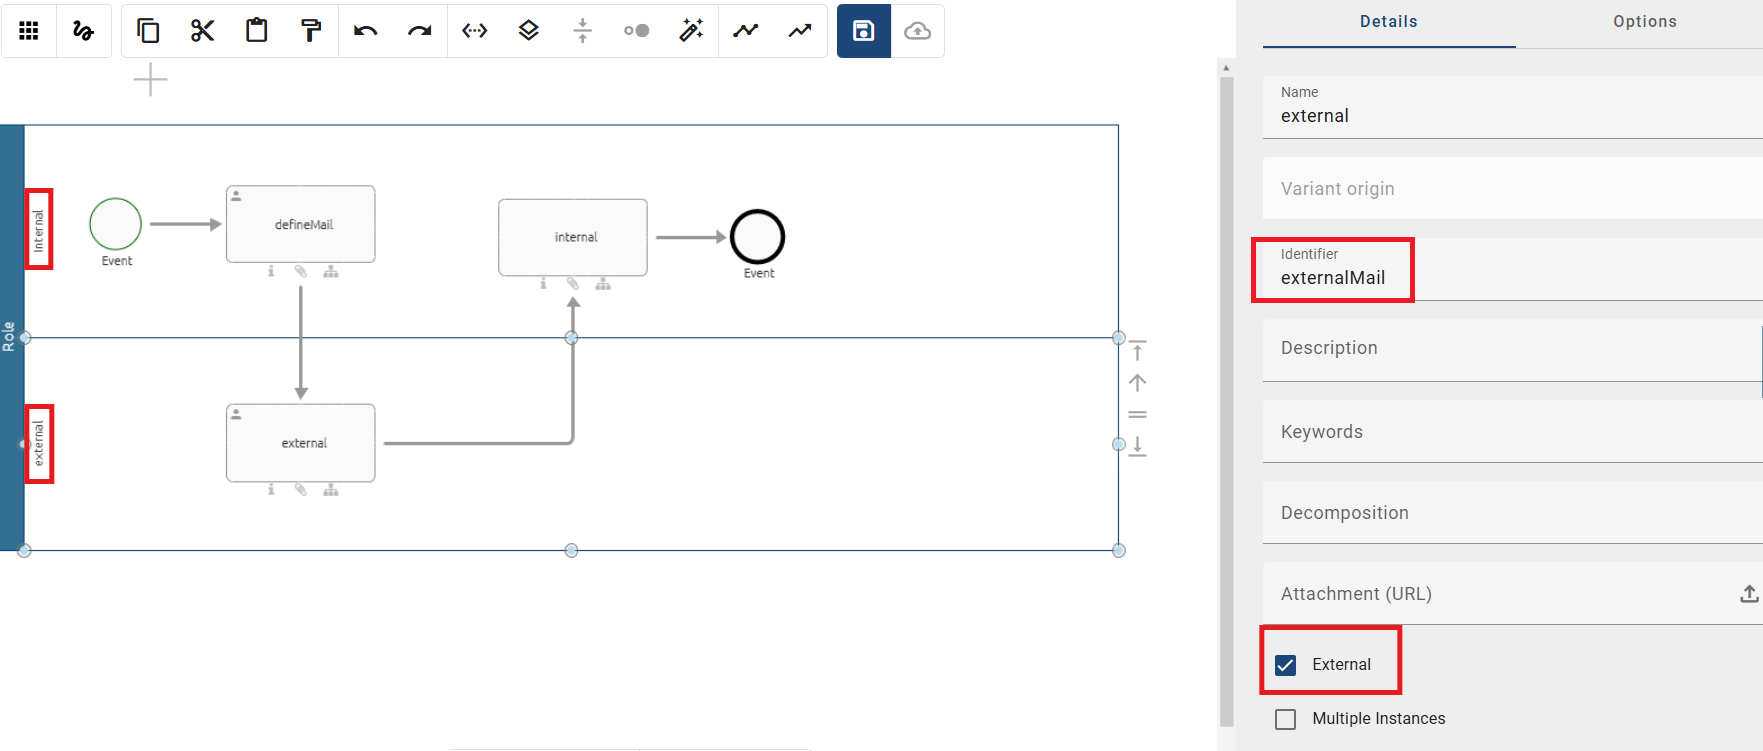Click the upload icon in Attachment field
This screenshot has width=1763, height=751.
tap(1748, 594)
